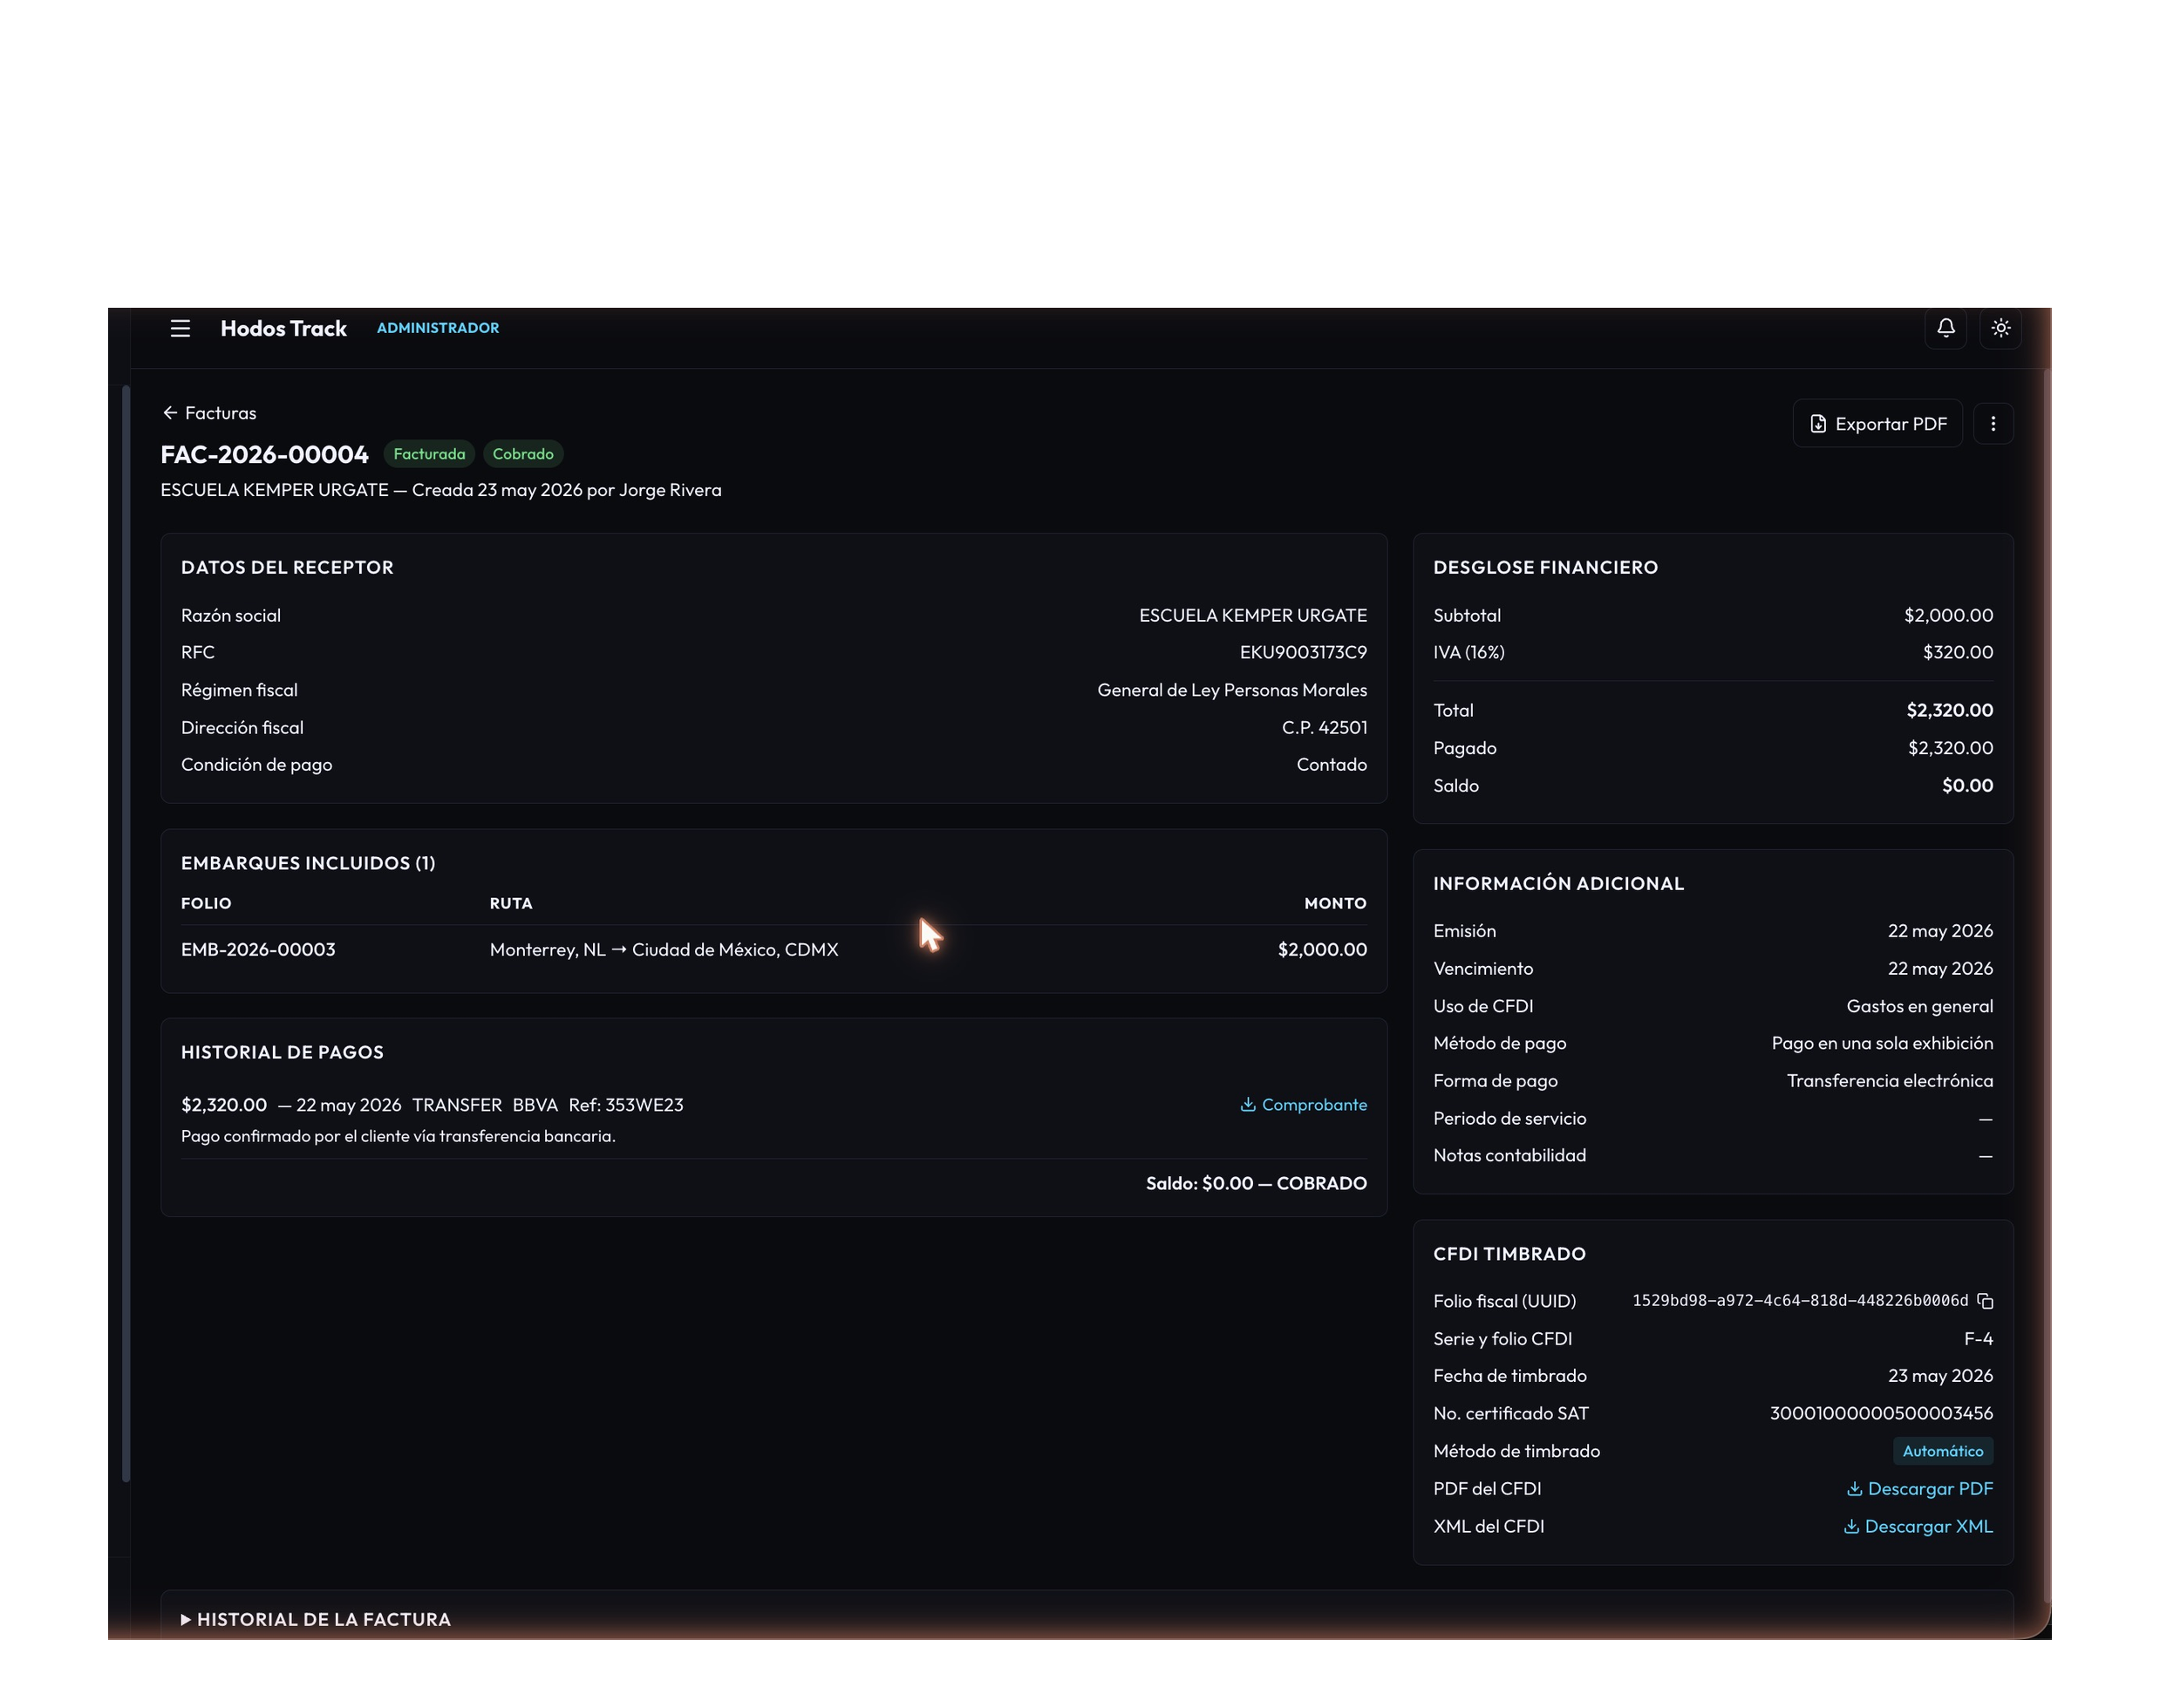Go back to Facturas list
Viewport: 2160px width, 1708px height.
[209, 413]
